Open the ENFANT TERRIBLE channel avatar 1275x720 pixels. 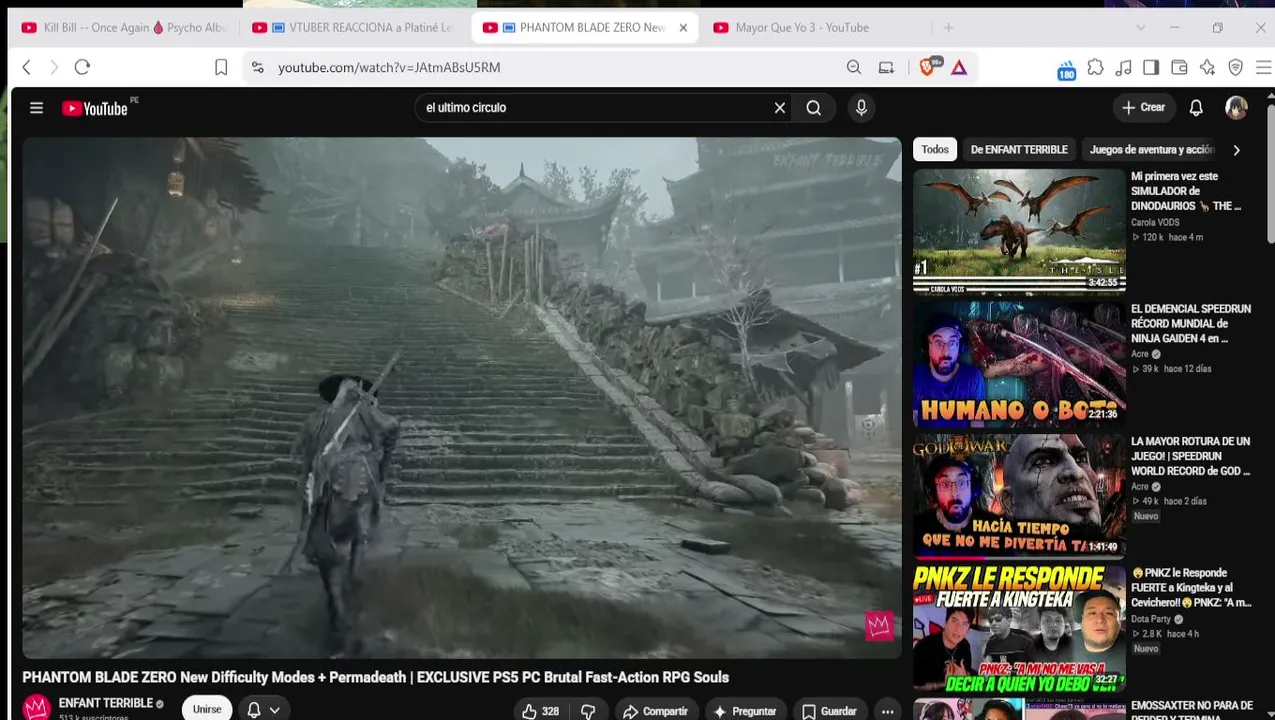coord(37,708)
